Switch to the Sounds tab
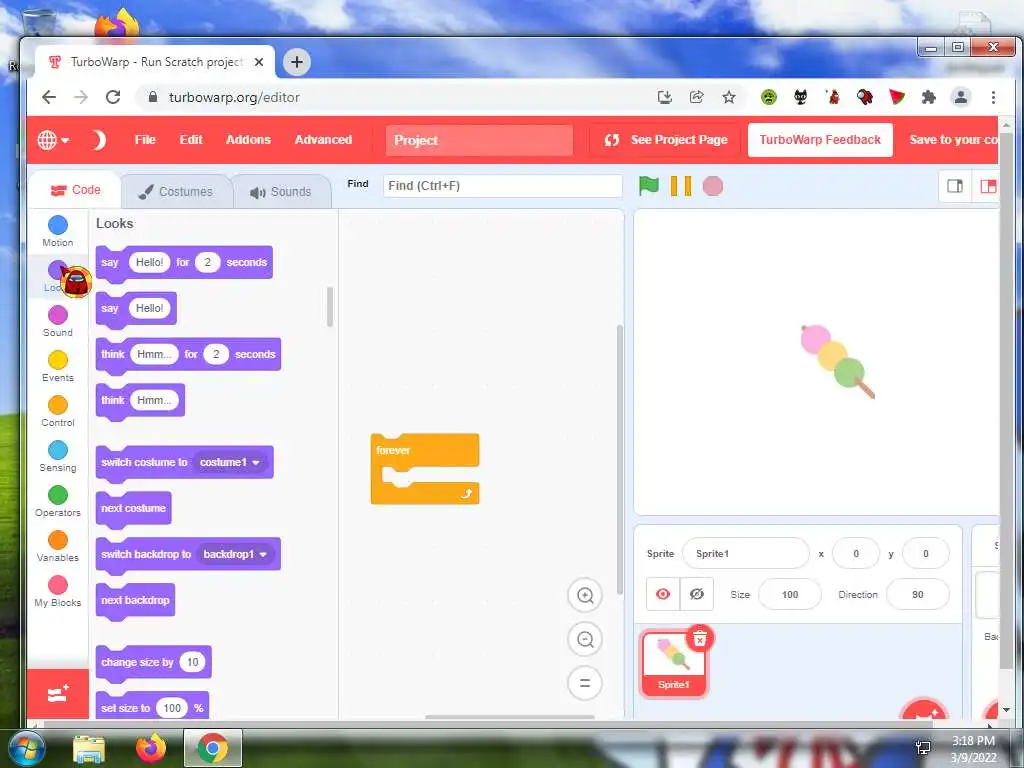The height and width of the screenshot is (768, 1024). (x=281, y=191)
